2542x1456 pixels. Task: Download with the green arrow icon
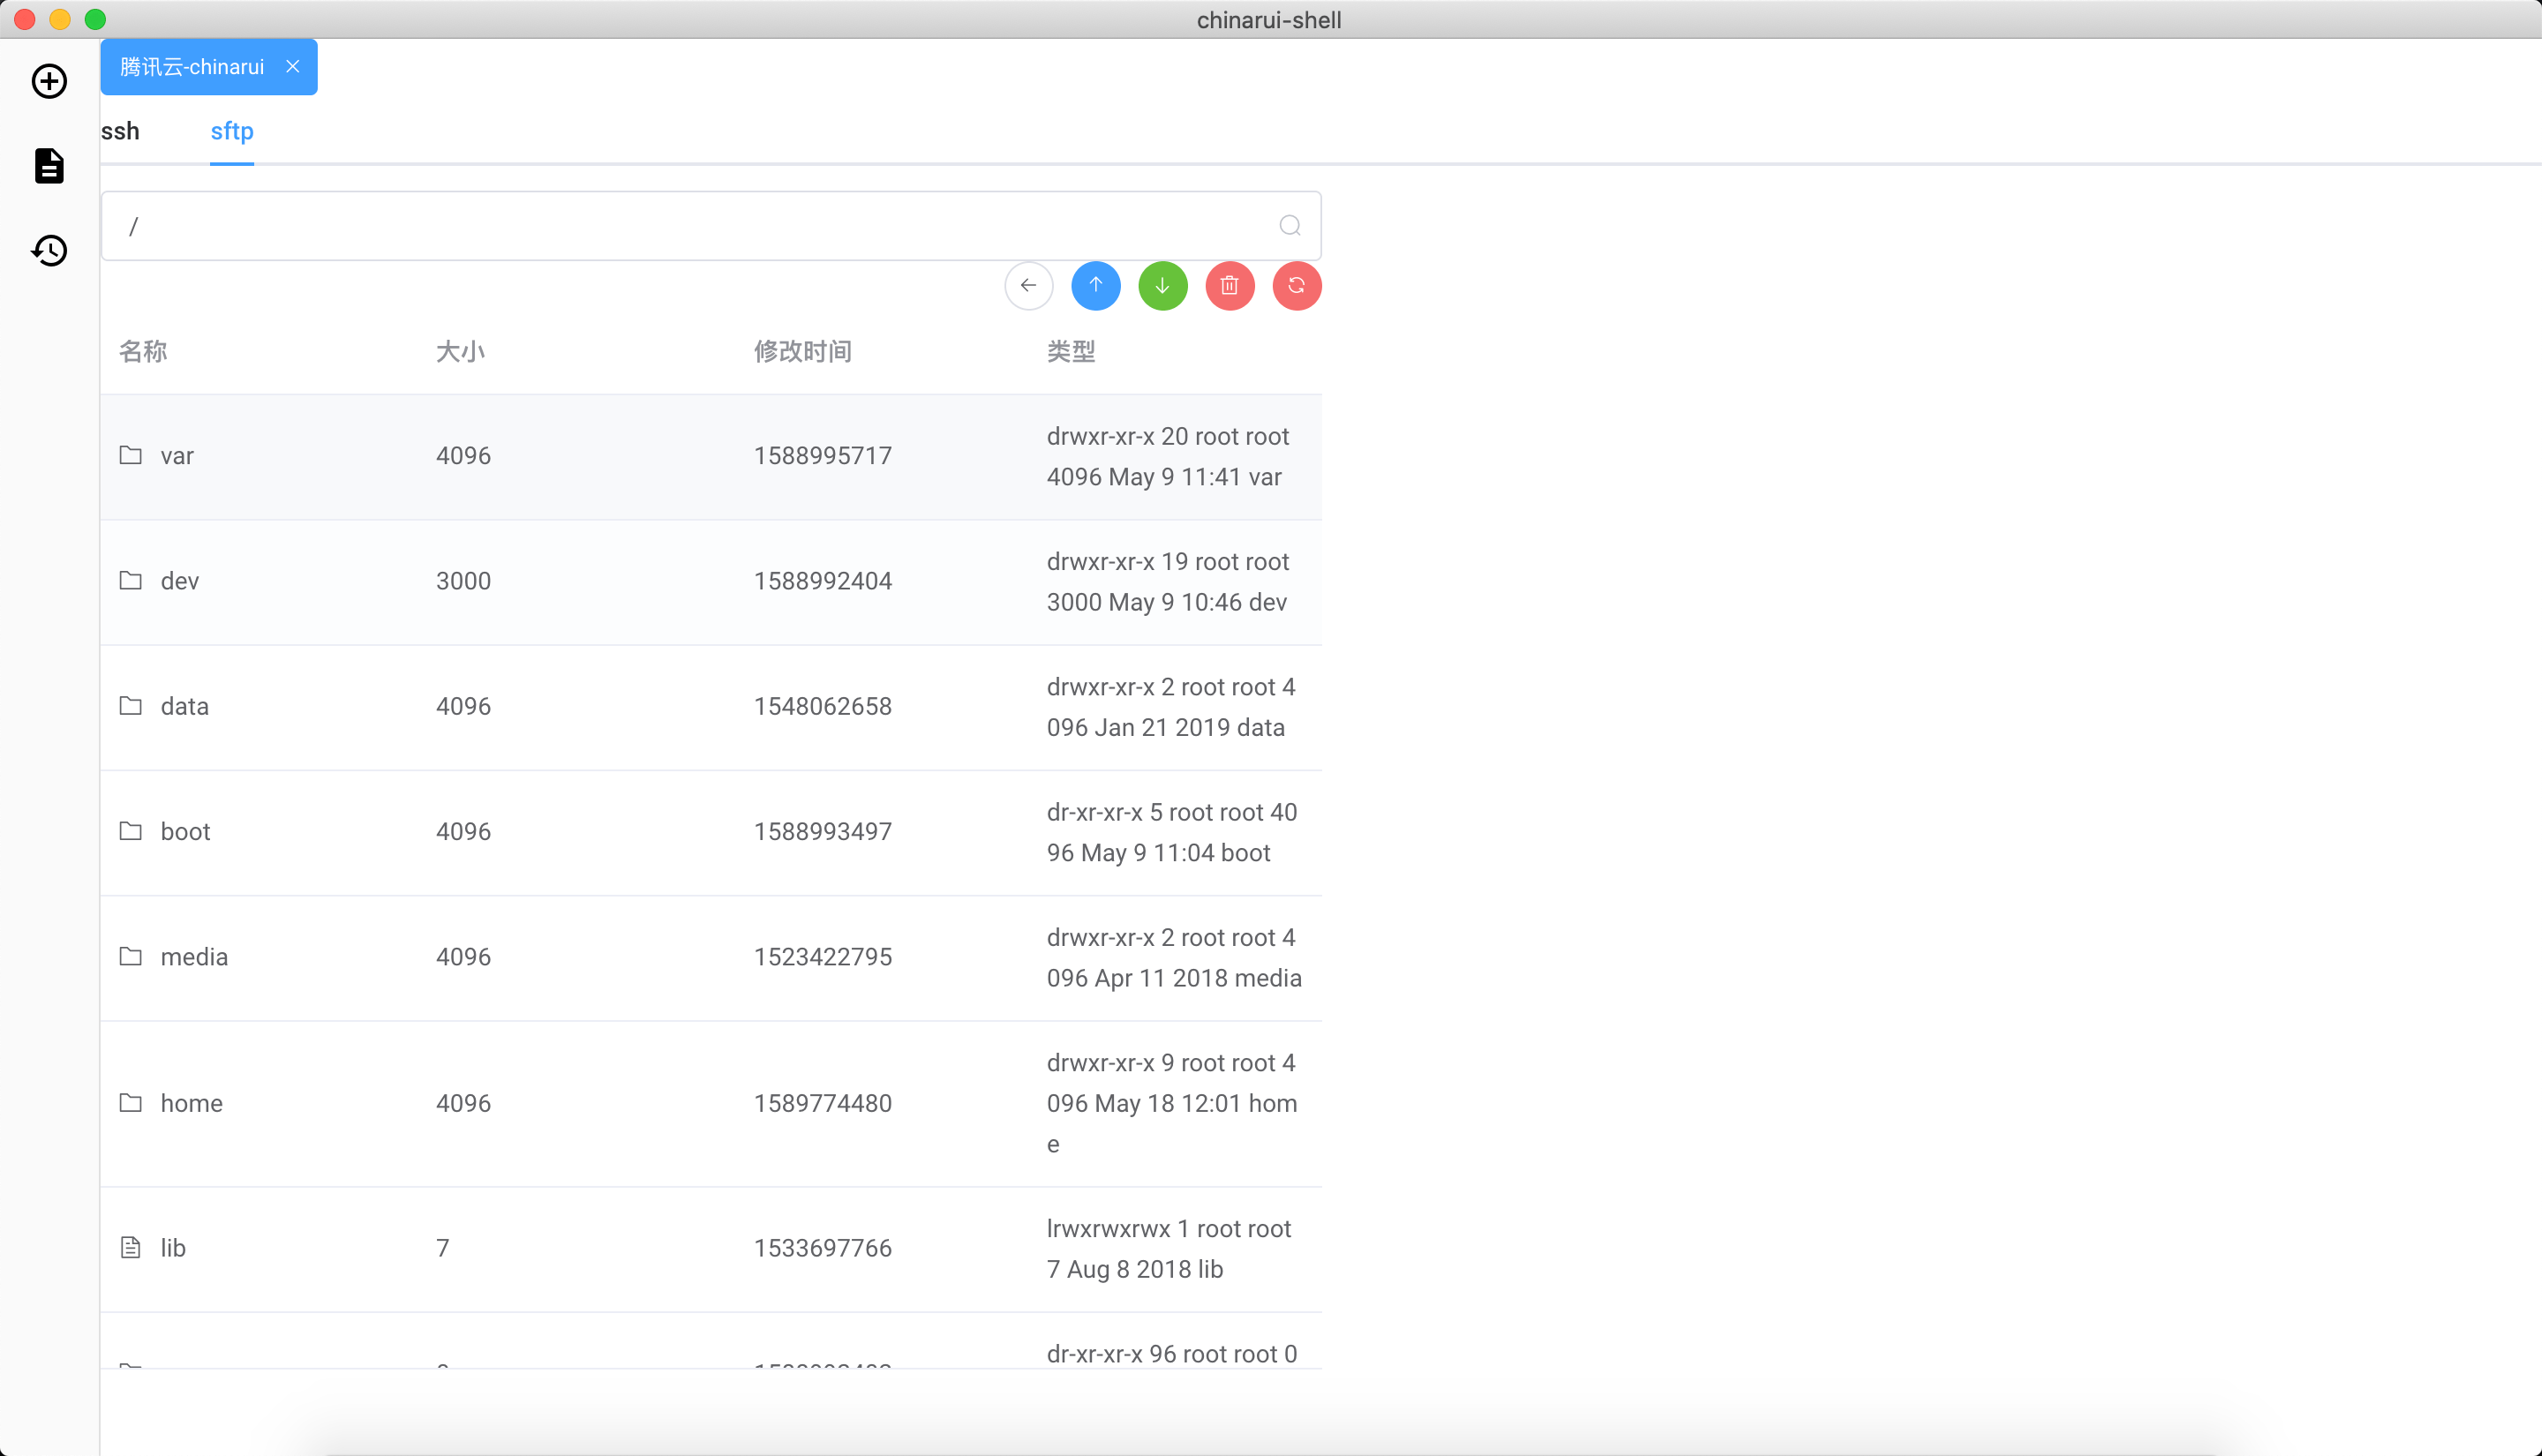coord(1162,286)
